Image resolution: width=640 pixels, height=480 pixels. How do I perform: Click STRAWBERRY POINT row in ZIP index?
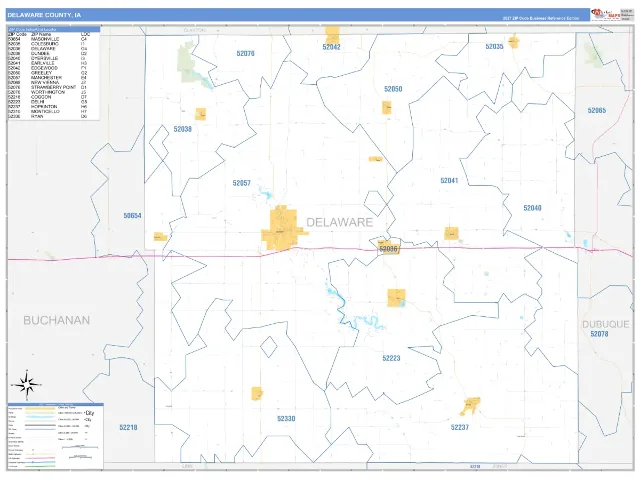(x=48, y=87)
